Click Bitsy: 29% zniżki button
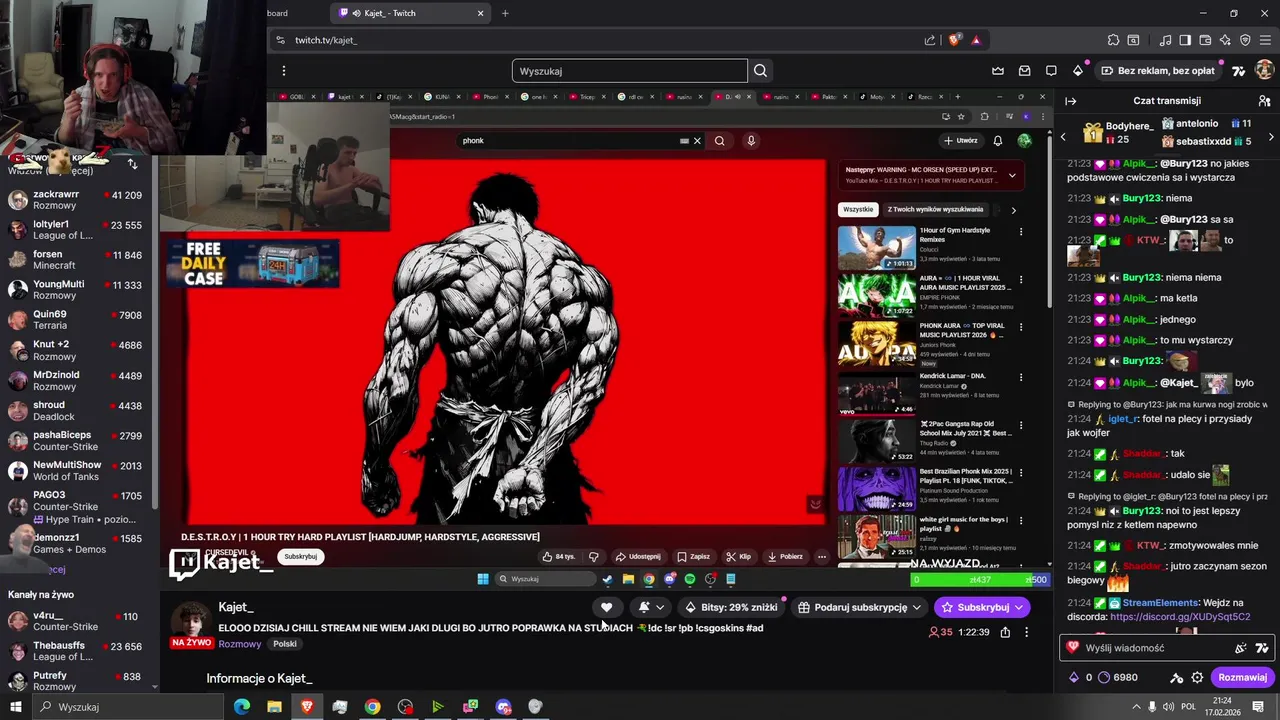The width and height of the screenshot is (1280, 720). coord(730,607)
